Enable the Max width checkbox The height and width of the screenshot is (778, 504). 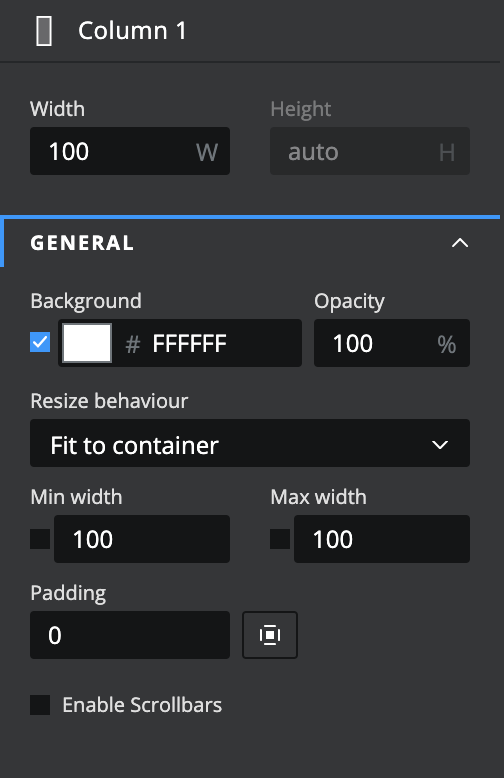[280, 539]
